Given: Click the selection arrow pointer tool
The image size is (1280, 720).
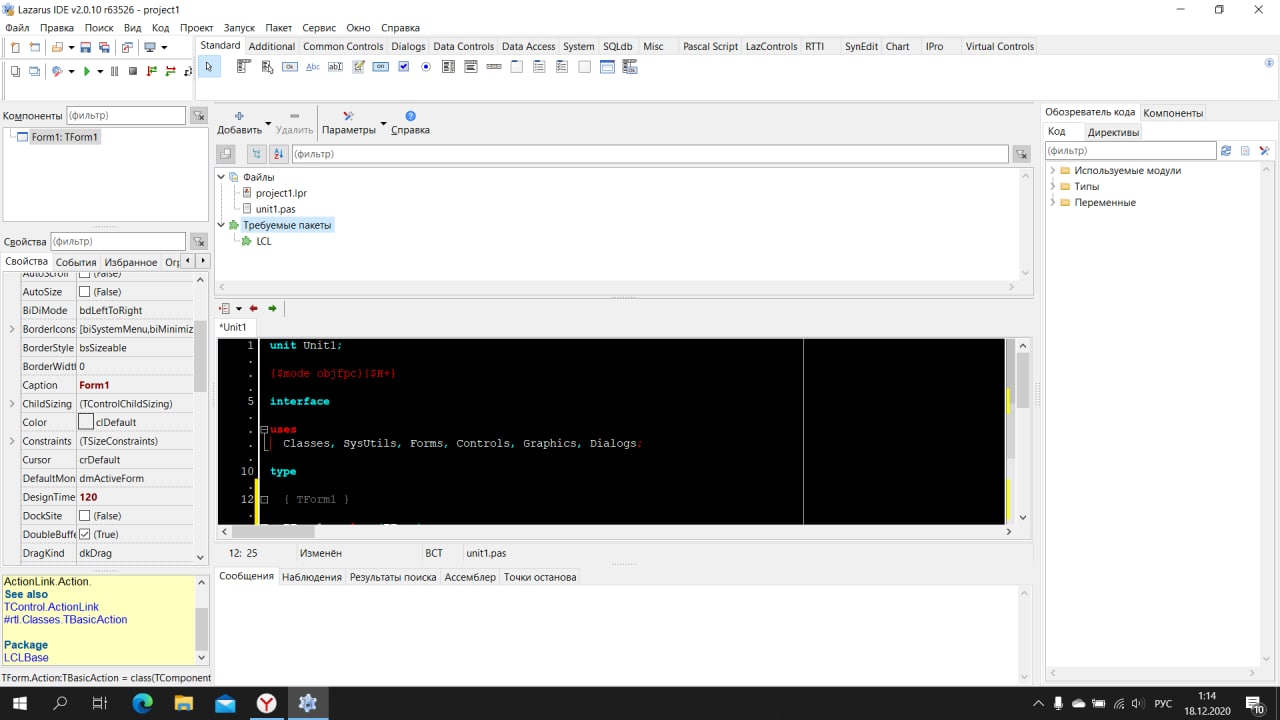Looking at the screenshot, I should pos(209,67).
